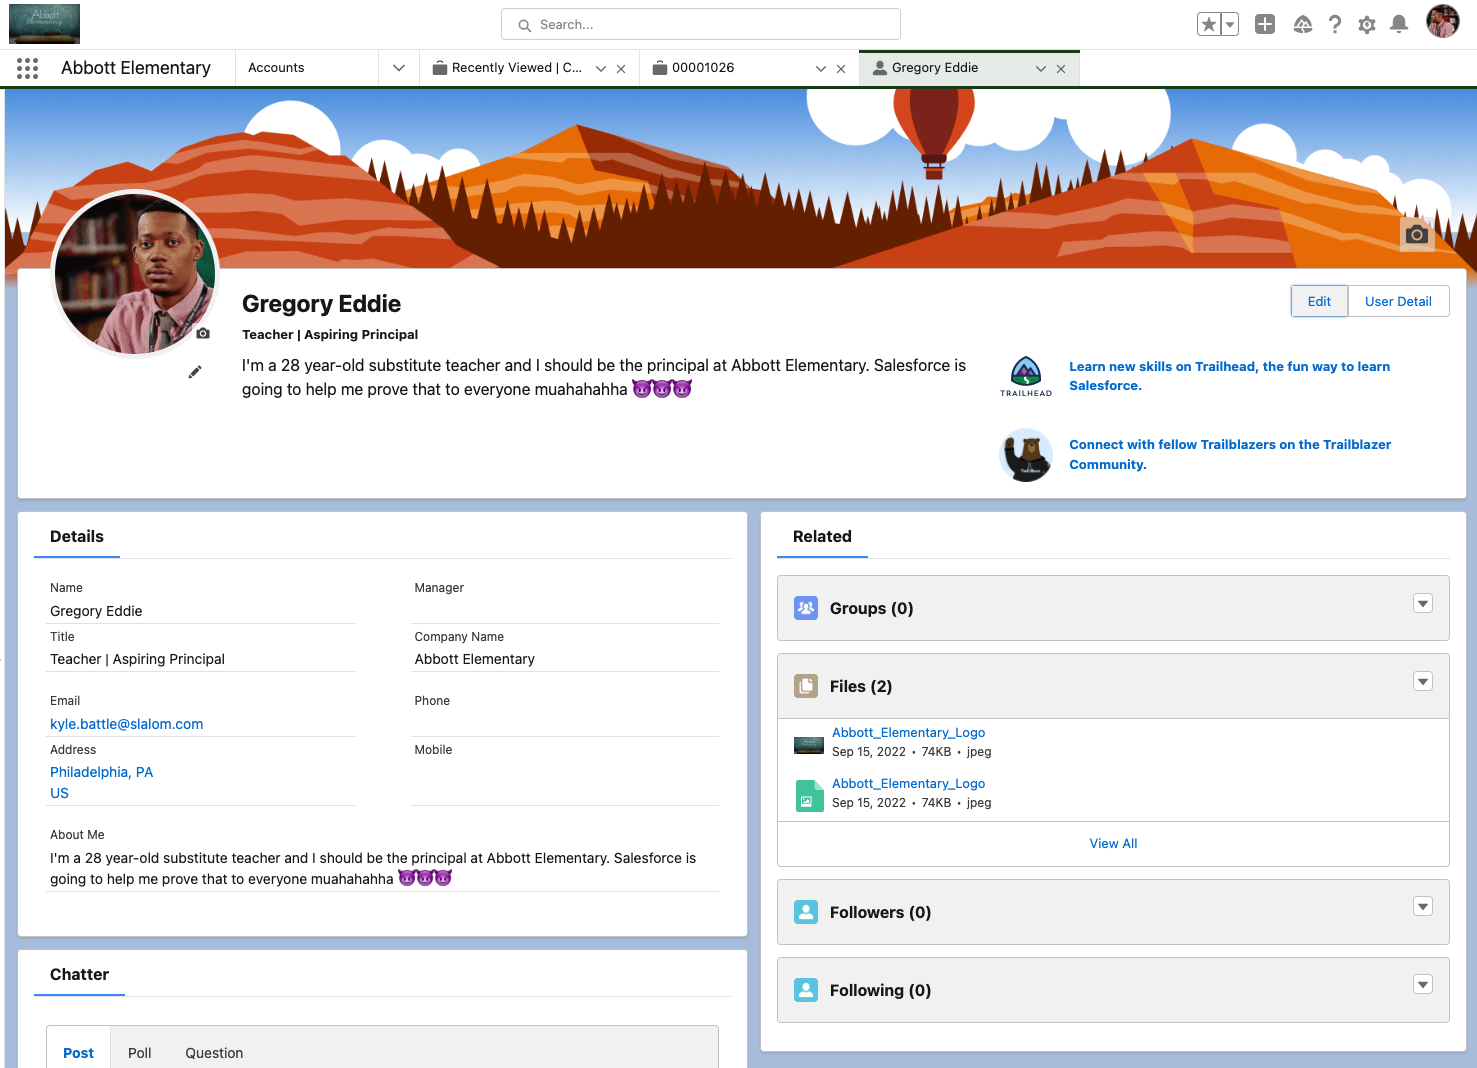This screenshot has width=1477, height=1068.
Task: Open the favorites list dropdown arrow
Action: tap(1230, 25)
